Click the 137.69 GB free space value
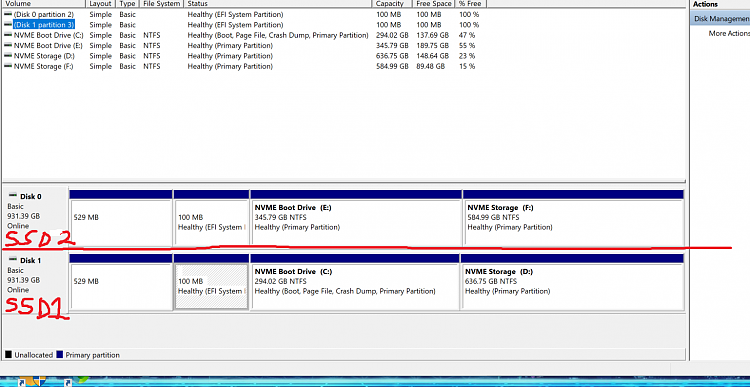Viewport: 750px width, 387px height. 432,35
